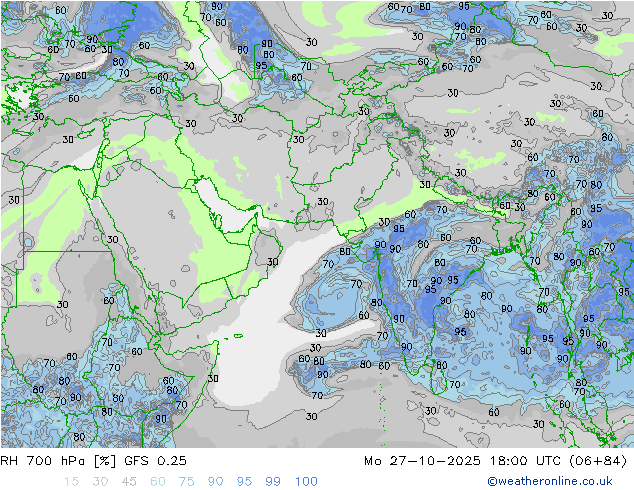Click the legend value 100

click(x=306, y=482)
